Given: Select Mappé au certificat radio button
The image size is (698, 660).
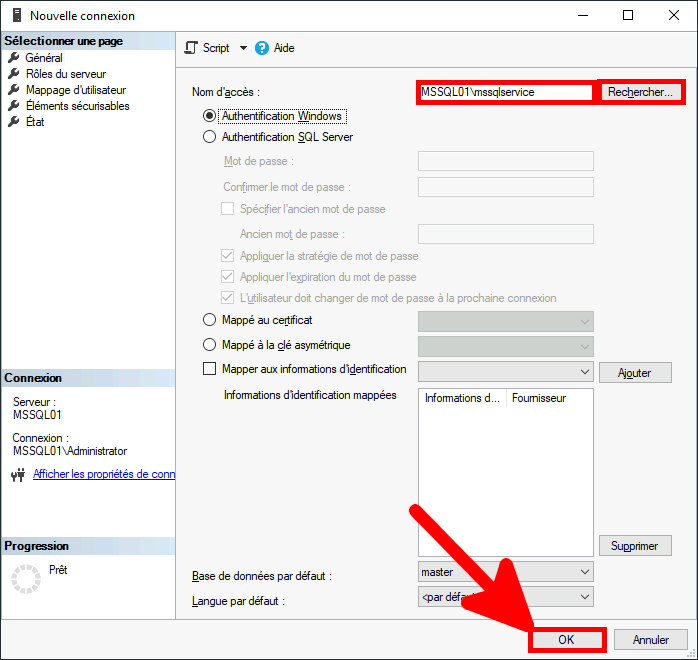Looking at the screenshot, I should 209,320.
